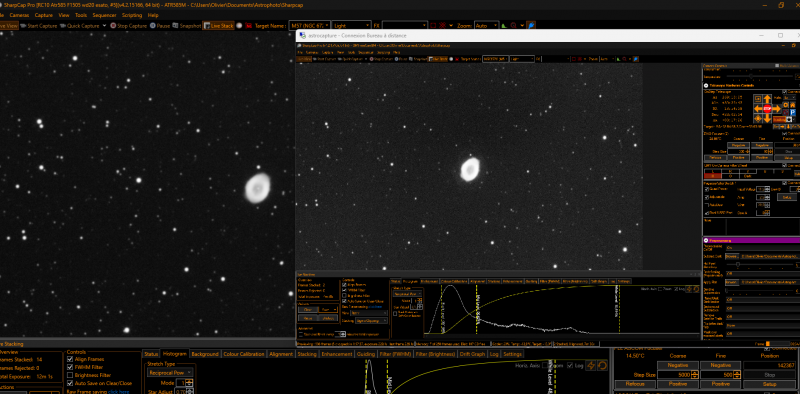Viewport: 800px width, 394px height.
Task: Switch to the Status tab
Action: [x=151, y=354]
